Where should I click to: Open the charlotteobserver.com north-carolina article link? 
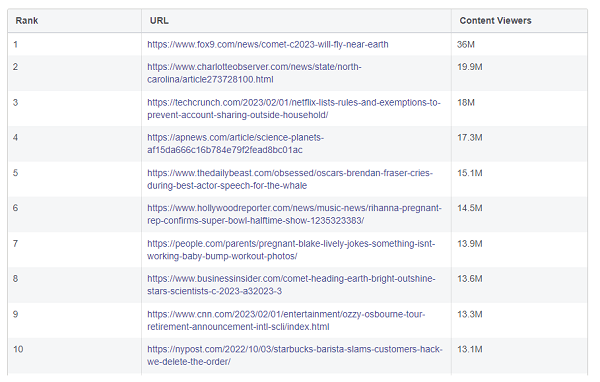[254, 73]
